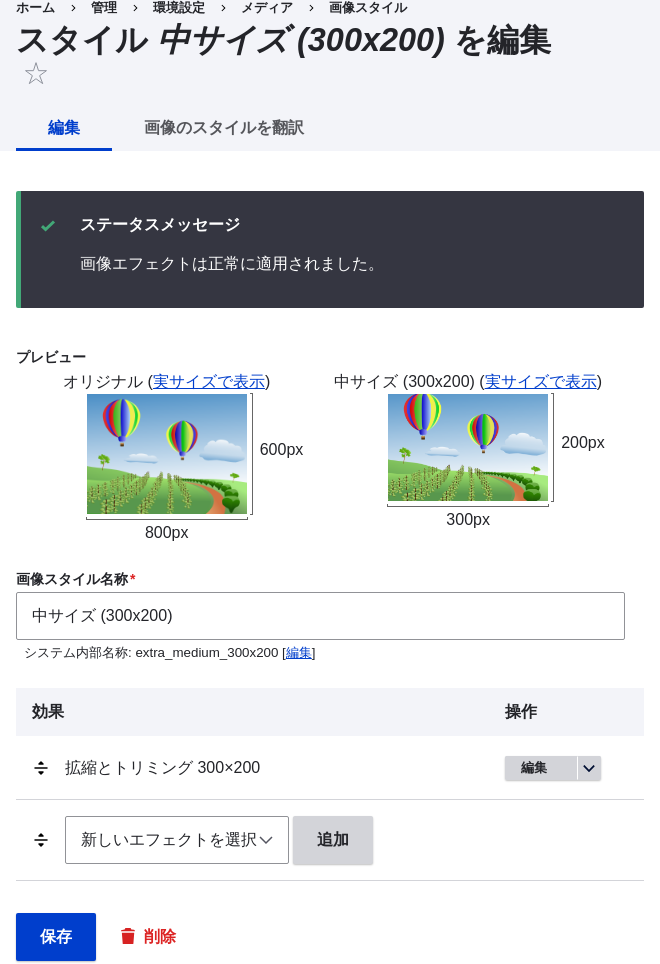Click the [編集] link next to extra_medium_300x200
660x964 pixels.
(297, 652)
